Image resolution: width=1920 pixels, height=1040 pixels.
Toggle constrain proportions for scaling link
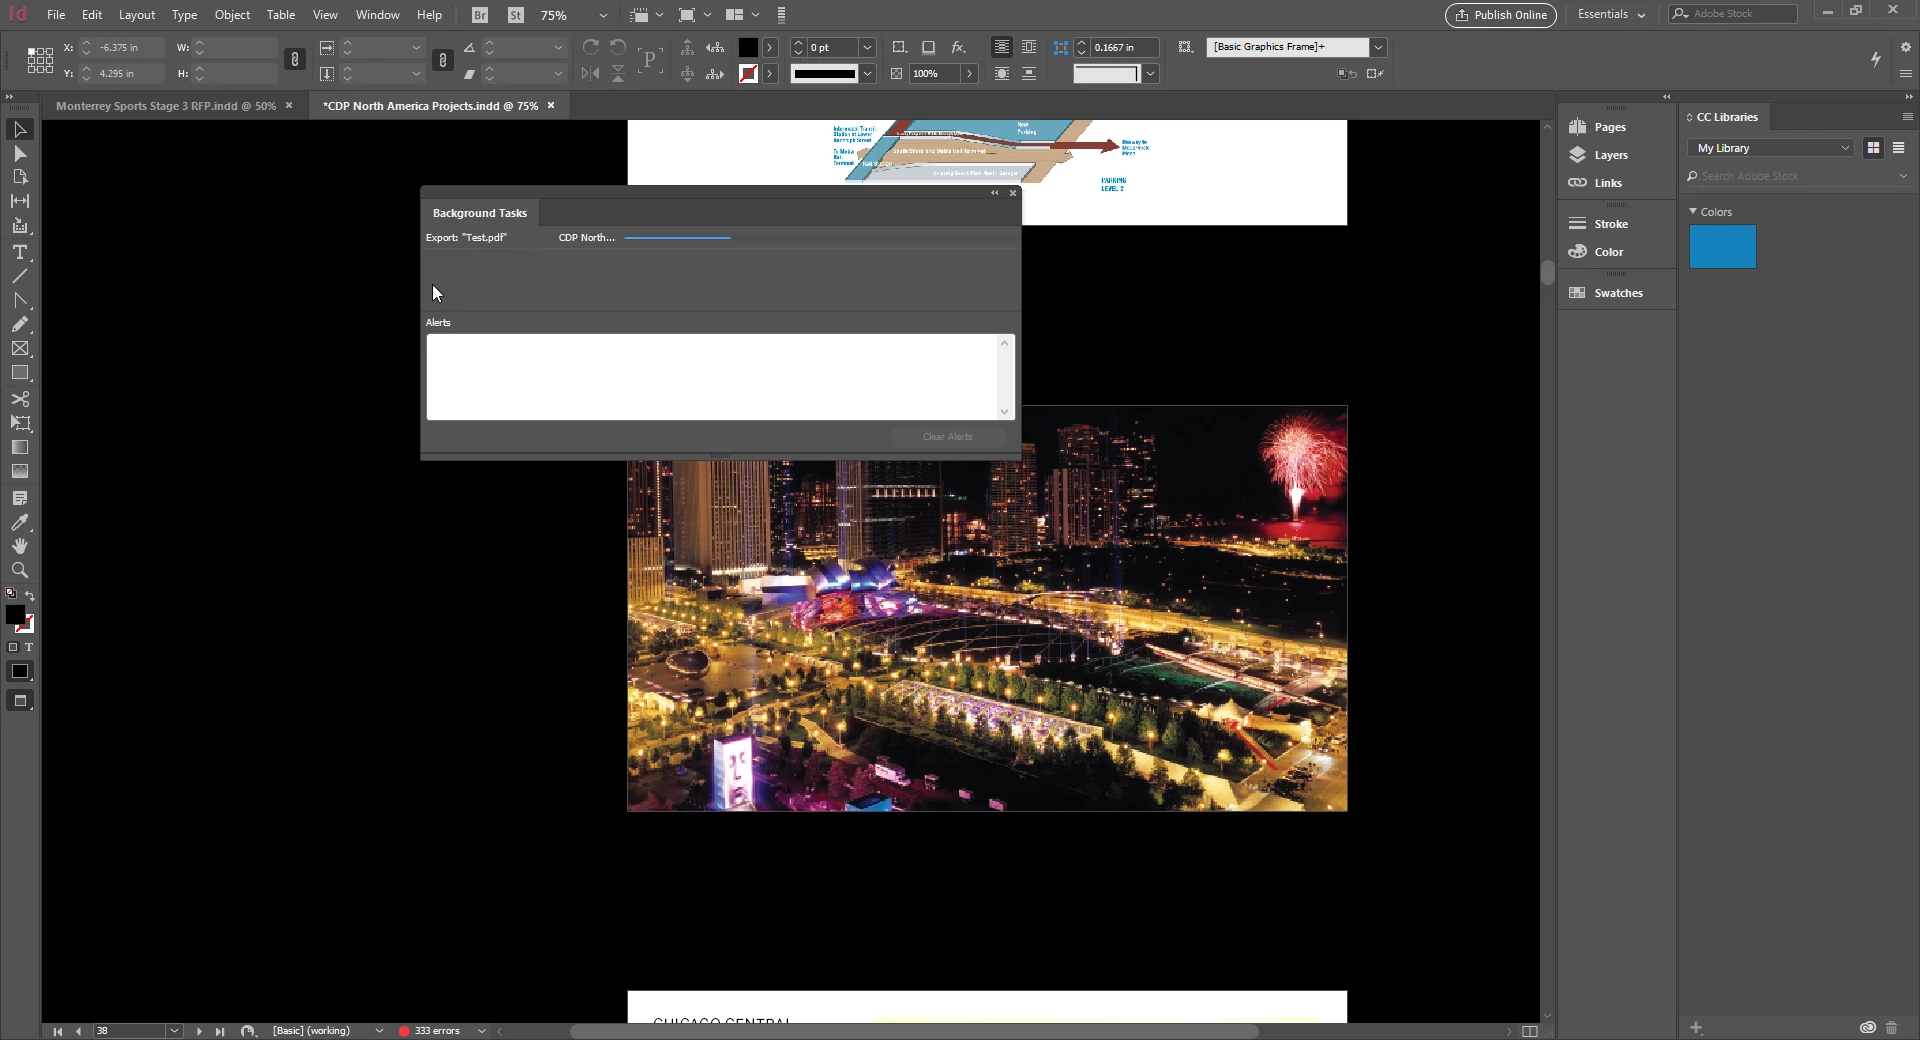(x=443, y=60)
